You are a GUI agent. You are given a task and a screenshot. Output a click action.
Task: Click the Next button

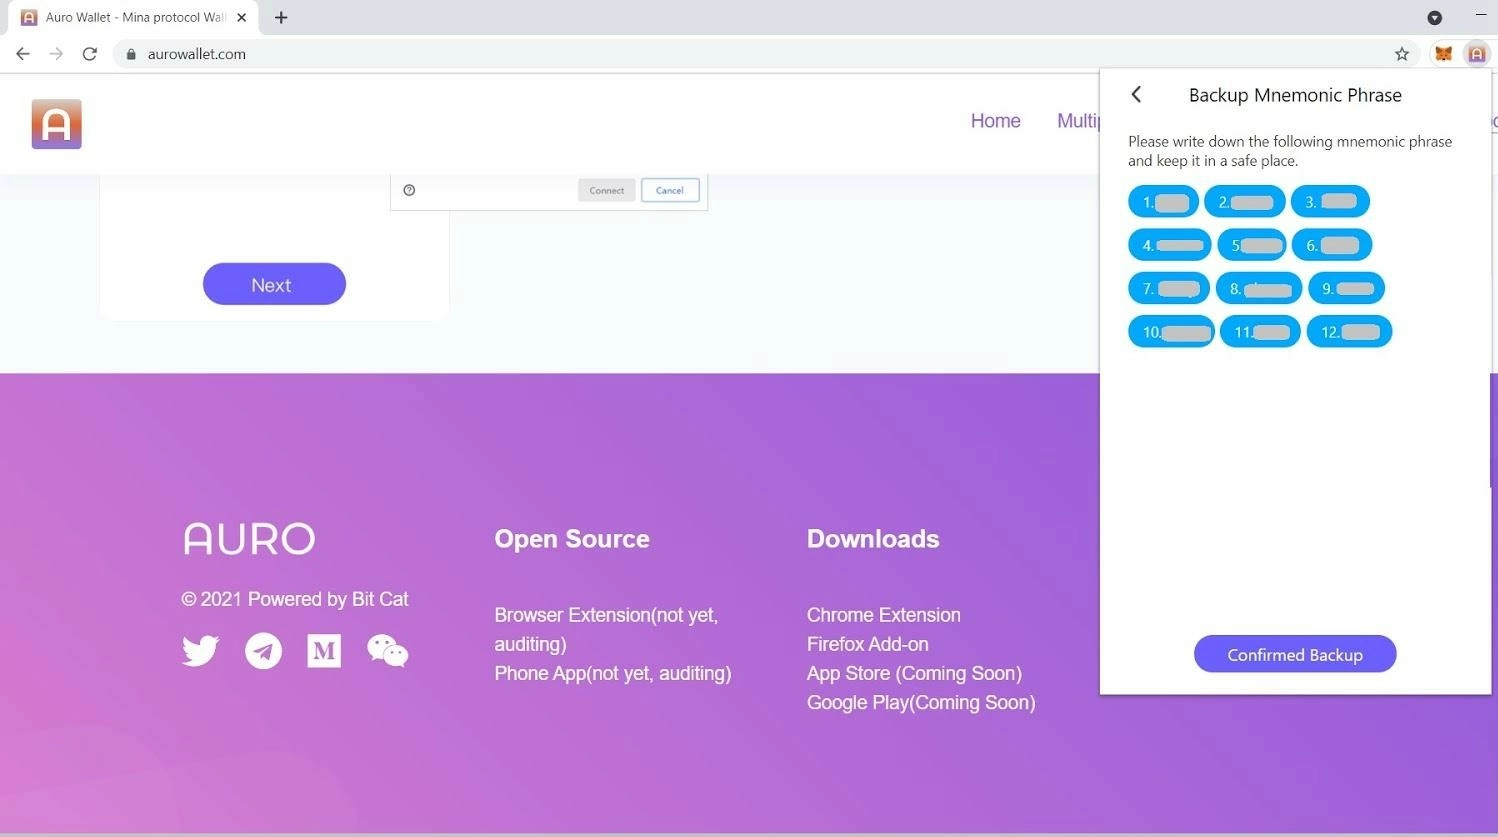[274, 284]
